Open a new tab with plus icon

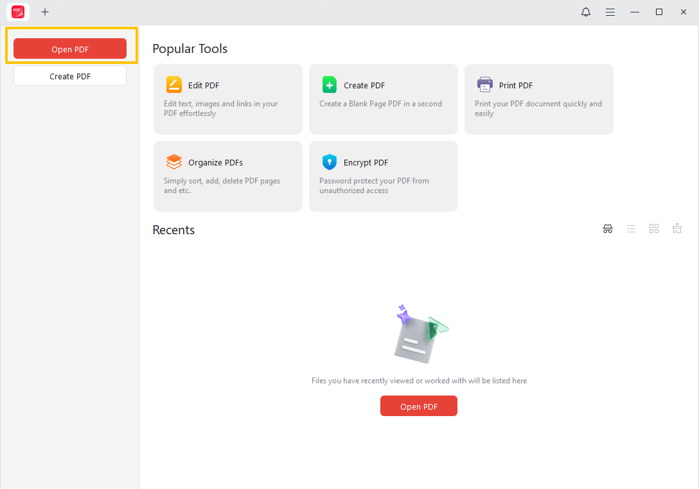(45, 12)
